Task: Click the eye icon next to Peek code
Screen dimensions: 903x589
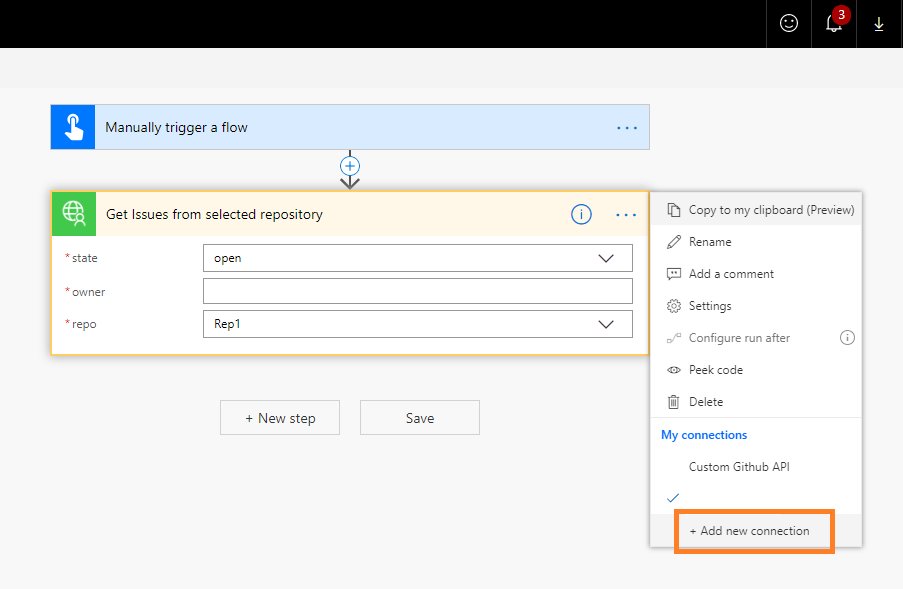Action: (673, 370)
